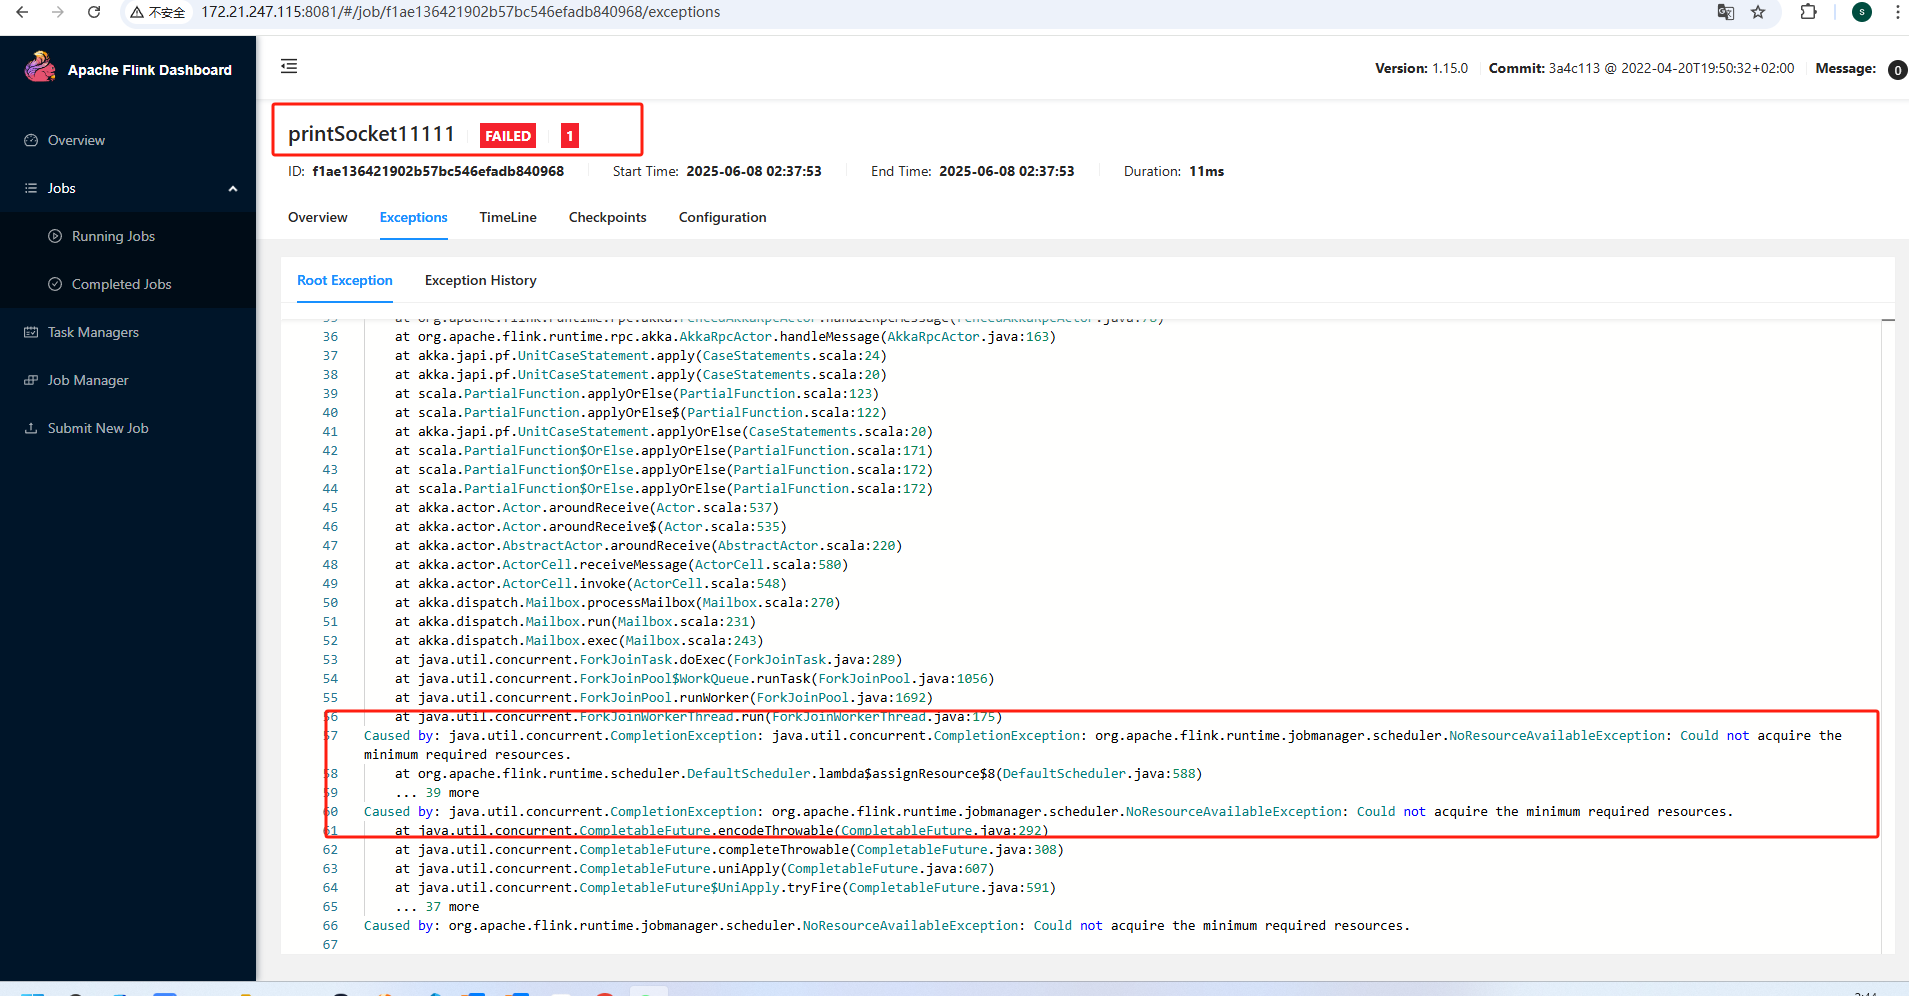Click Version 1.15.0 text in header
The height and width of the screenshot is (996, 1909).
1421,68
